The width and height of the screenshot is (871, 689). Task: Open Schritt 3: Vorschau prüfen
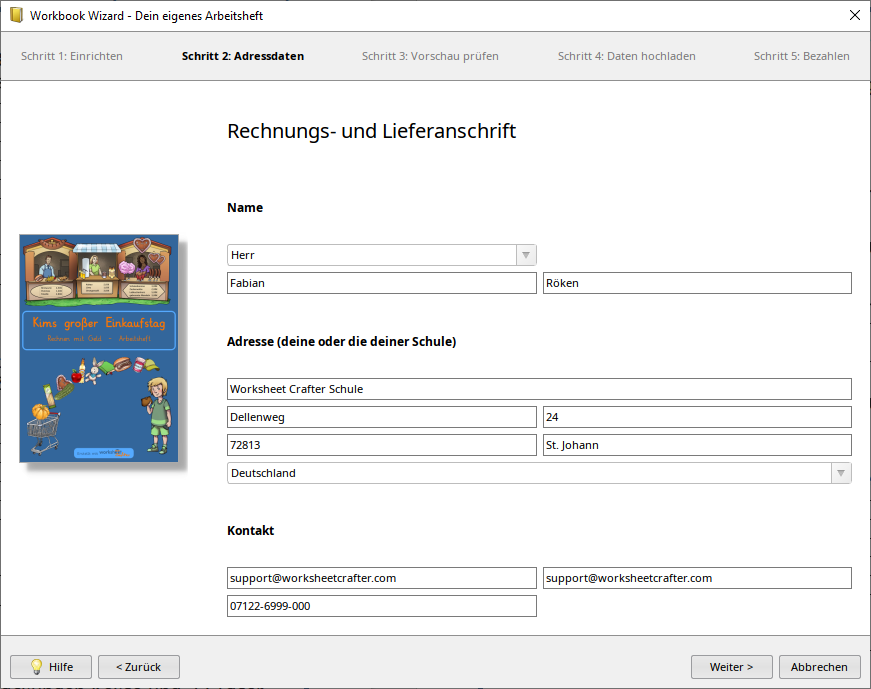click(x=430, y=57)
